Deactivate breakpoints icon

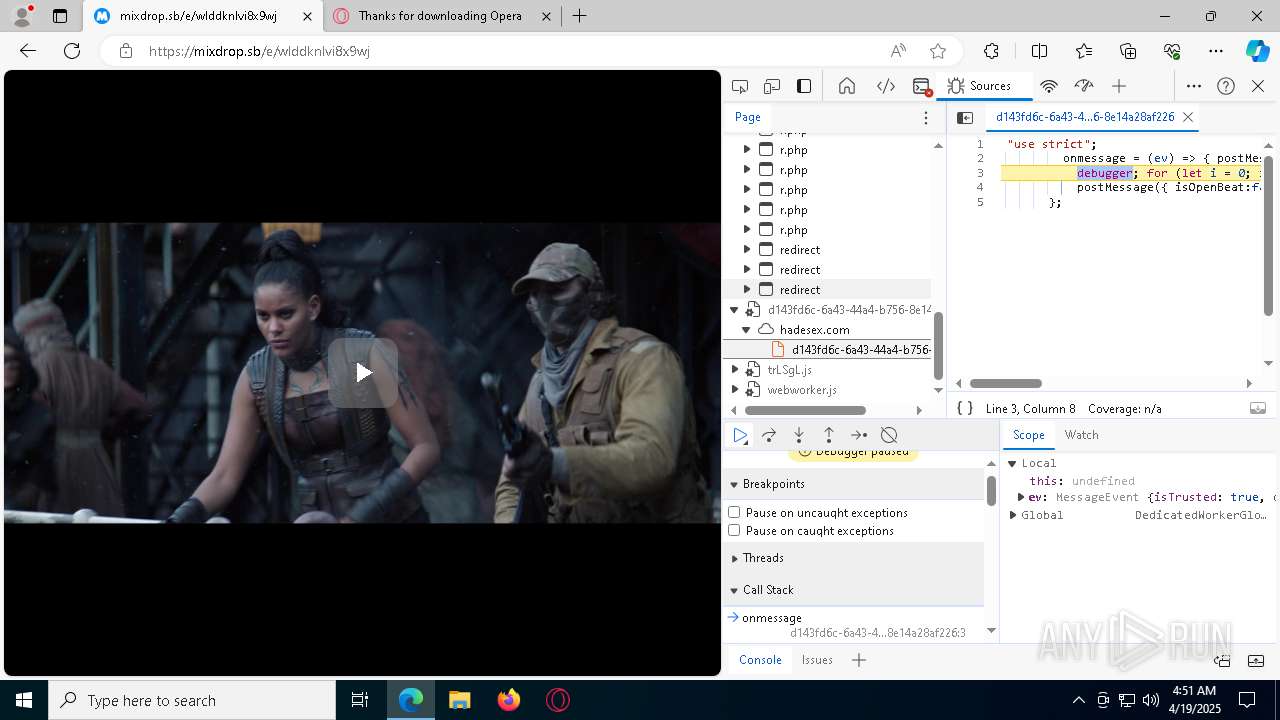tap(889, 435)
